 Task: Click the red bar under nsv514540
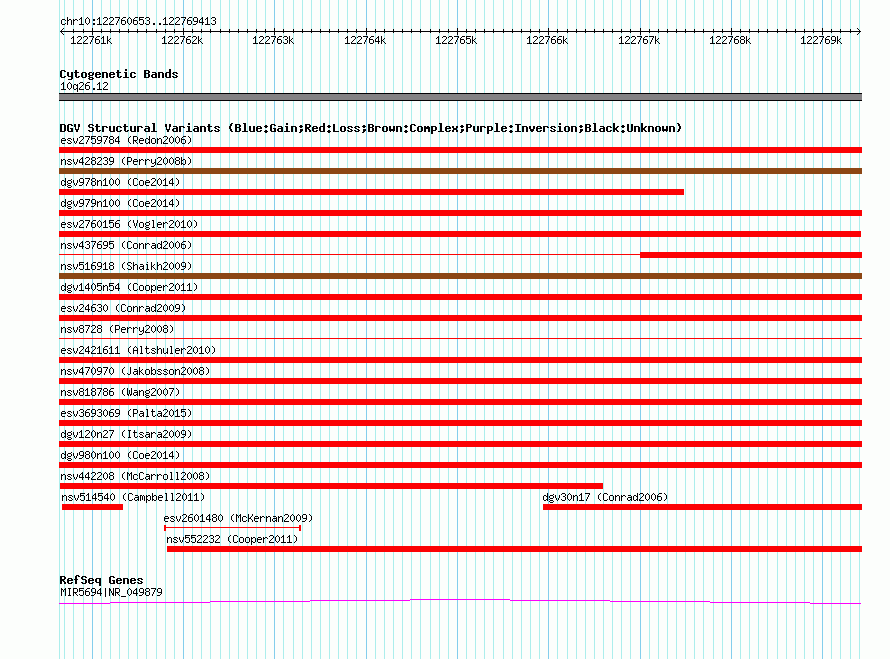[x=93, y=507]
